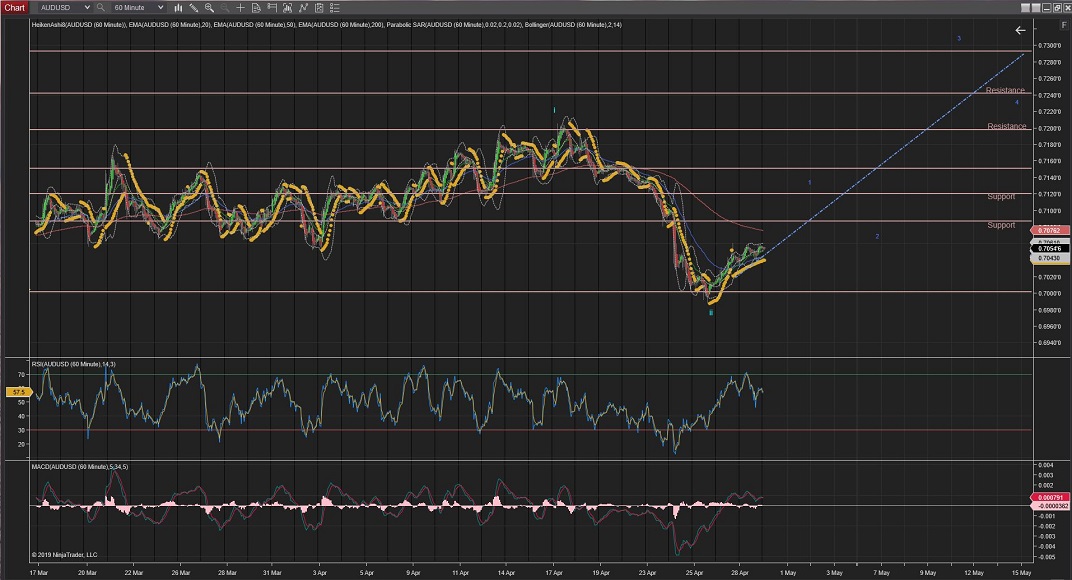Click the instrument search magnifier icon
1072x580 pixels.
click(x=100, y=7)
